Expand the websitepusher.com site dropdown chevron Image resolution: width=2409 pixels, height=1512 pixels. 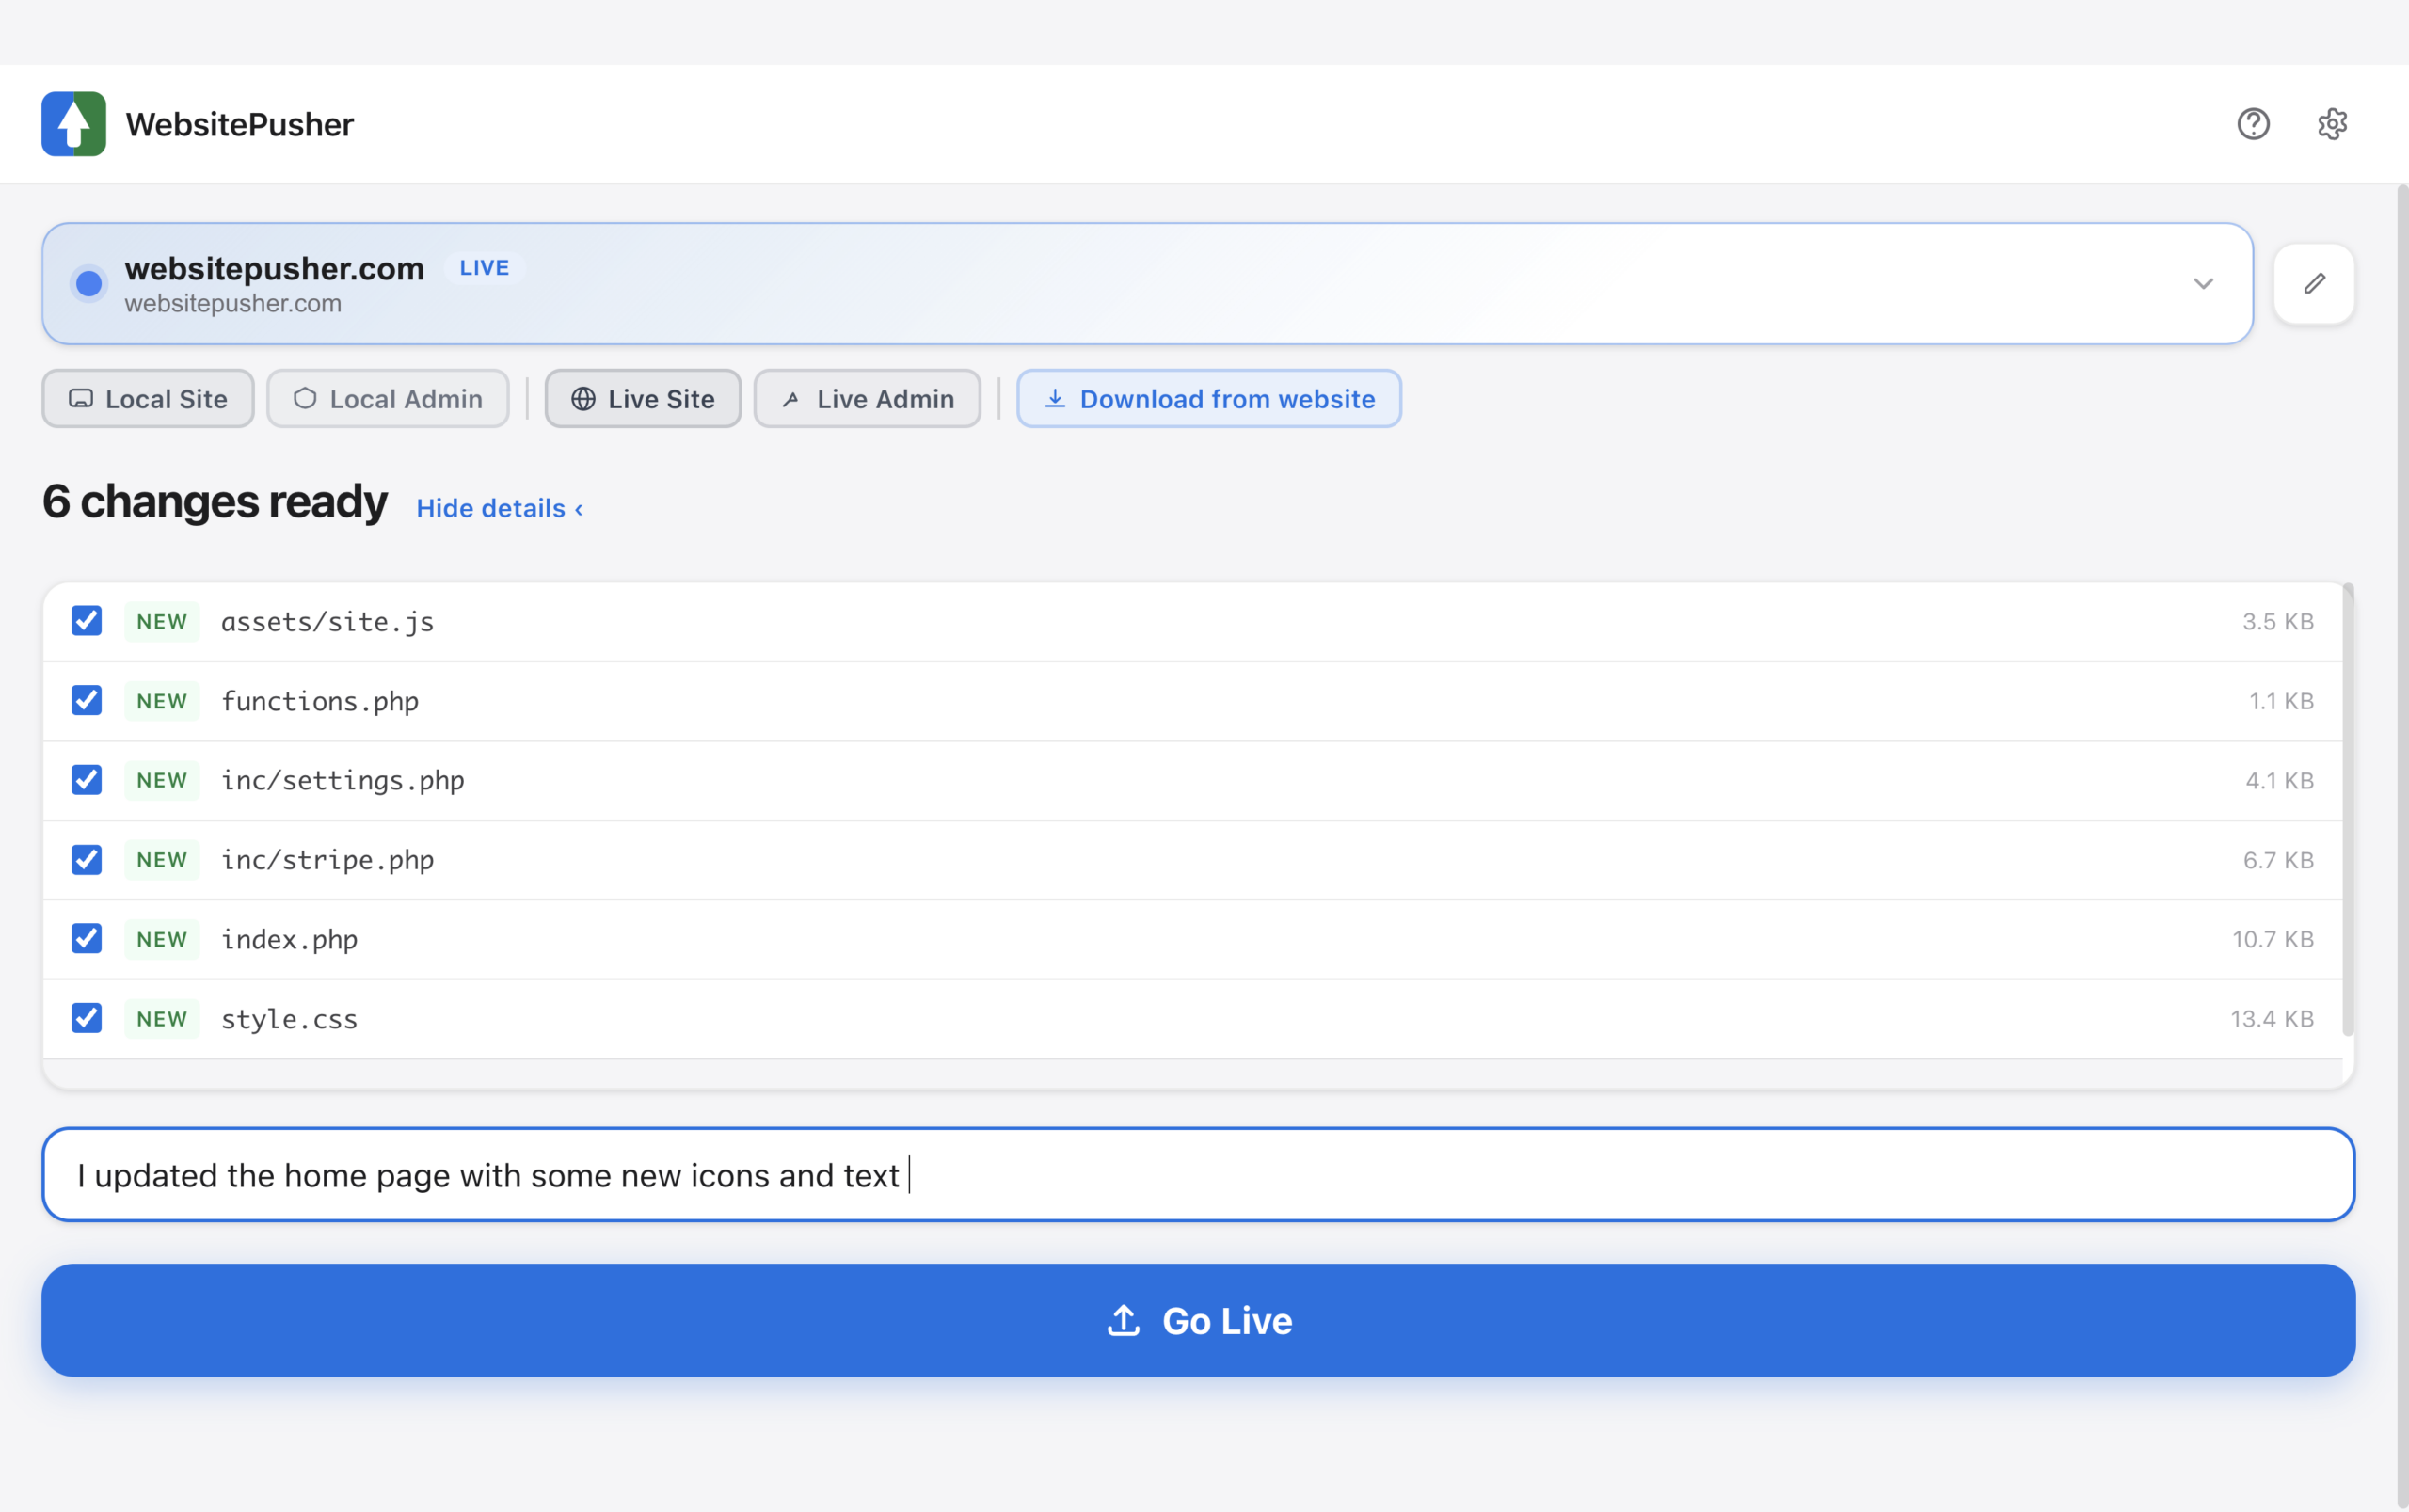coord(2203,284)
